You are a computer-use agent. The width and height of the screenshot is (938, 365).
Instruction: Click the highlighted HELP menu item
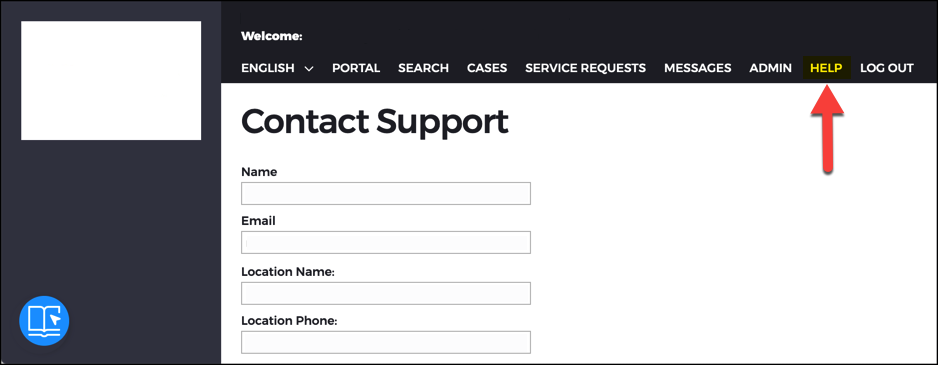click(x=826, y=68)
